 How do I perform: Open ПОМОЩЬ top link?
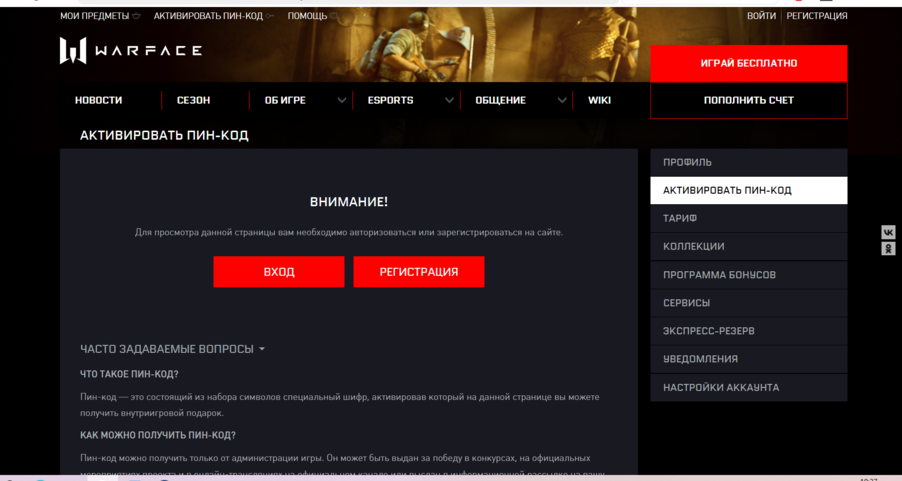[x=311, y=16]
